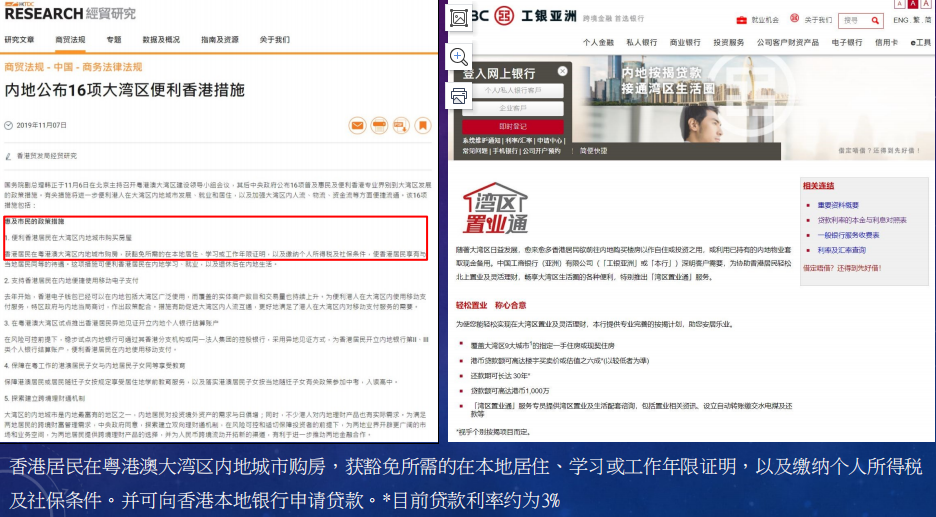
Task: Open the e工具 menu
Action: coord(921,42)
